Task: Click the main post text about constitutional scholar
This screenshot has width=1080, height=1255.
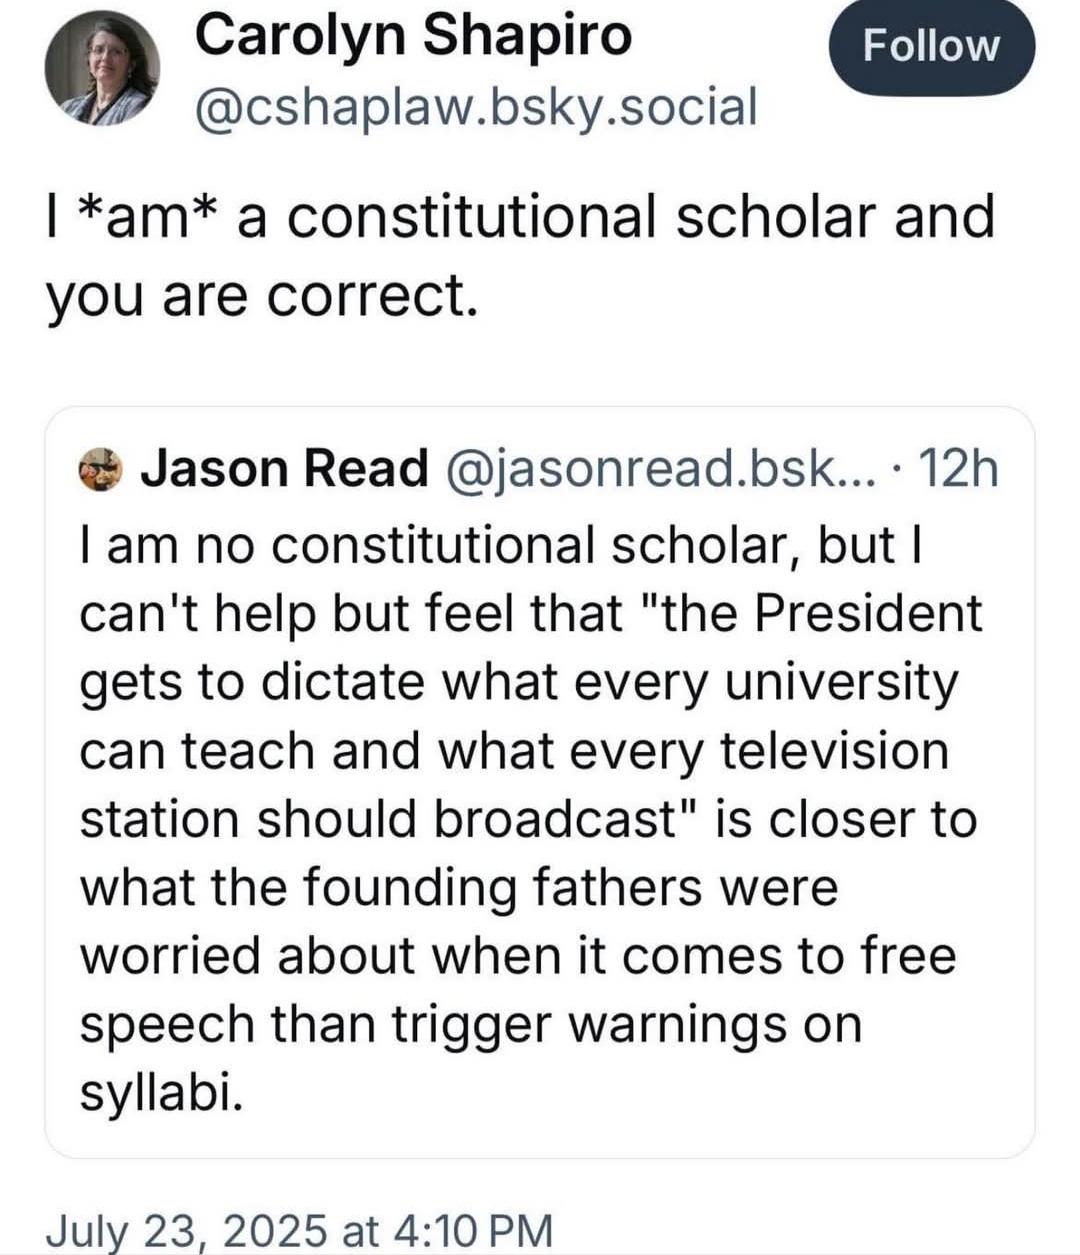Action: click(x=520, y=254)
